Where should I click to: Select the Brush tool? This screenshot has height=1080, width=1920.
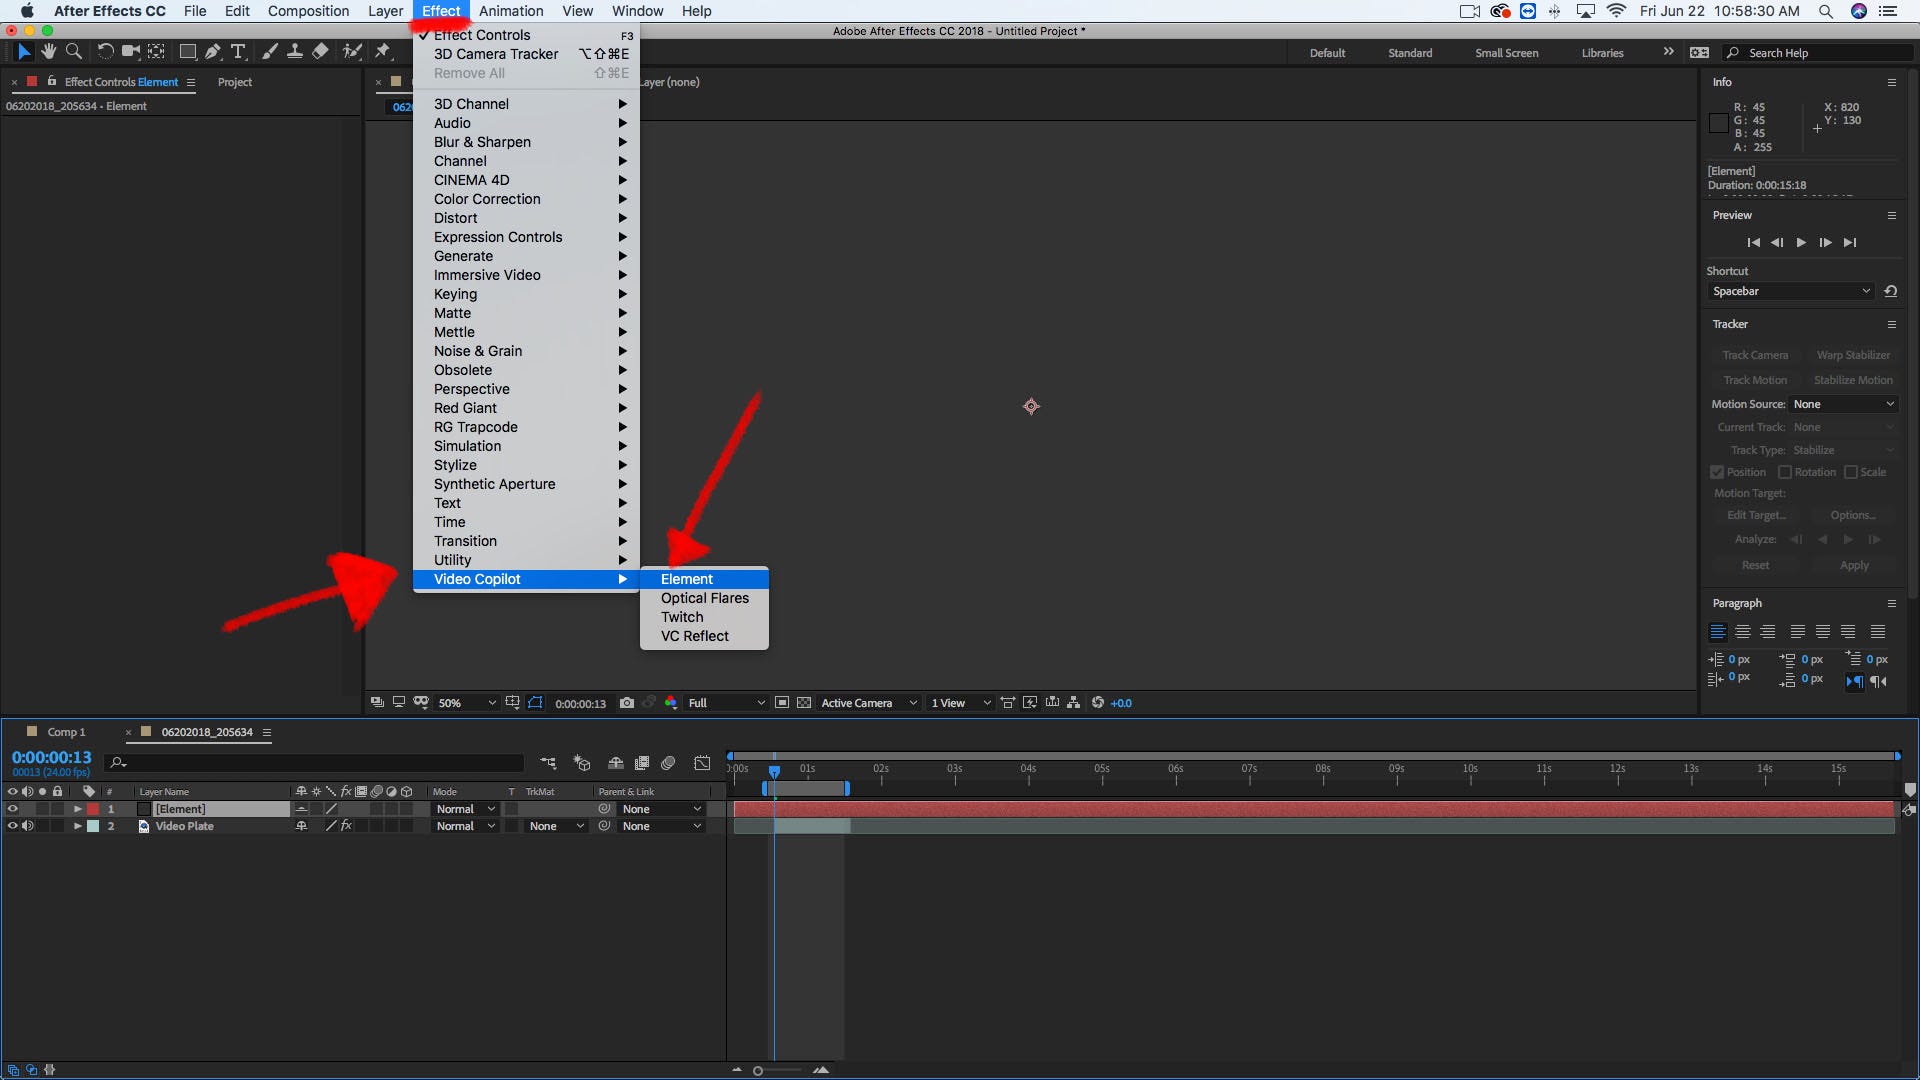tap(270, 51)
